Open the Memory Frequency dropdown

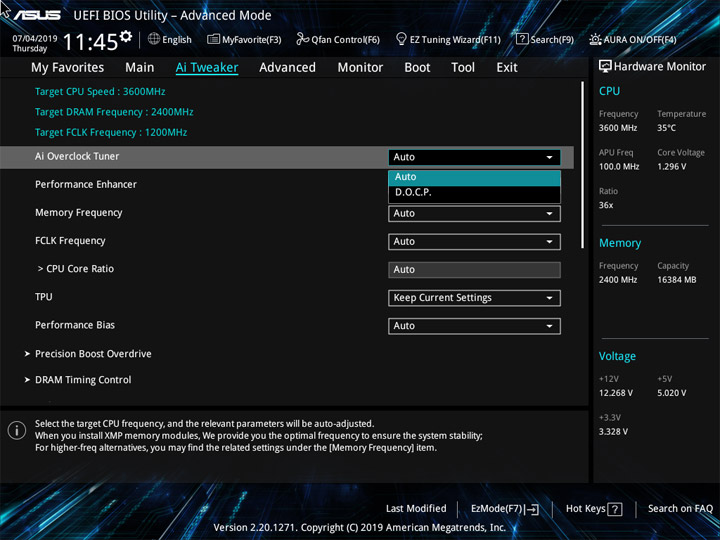pos(474,214)
